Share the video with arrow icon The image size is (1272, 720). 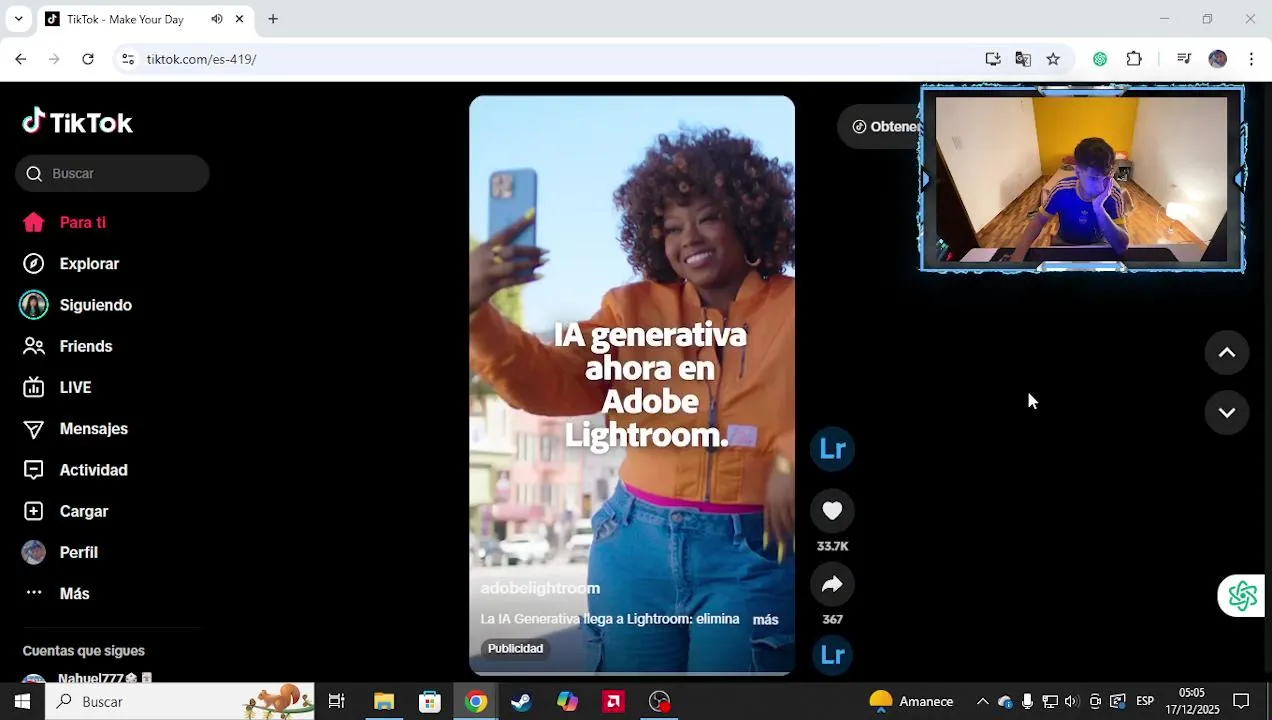[x=832, y=585]
